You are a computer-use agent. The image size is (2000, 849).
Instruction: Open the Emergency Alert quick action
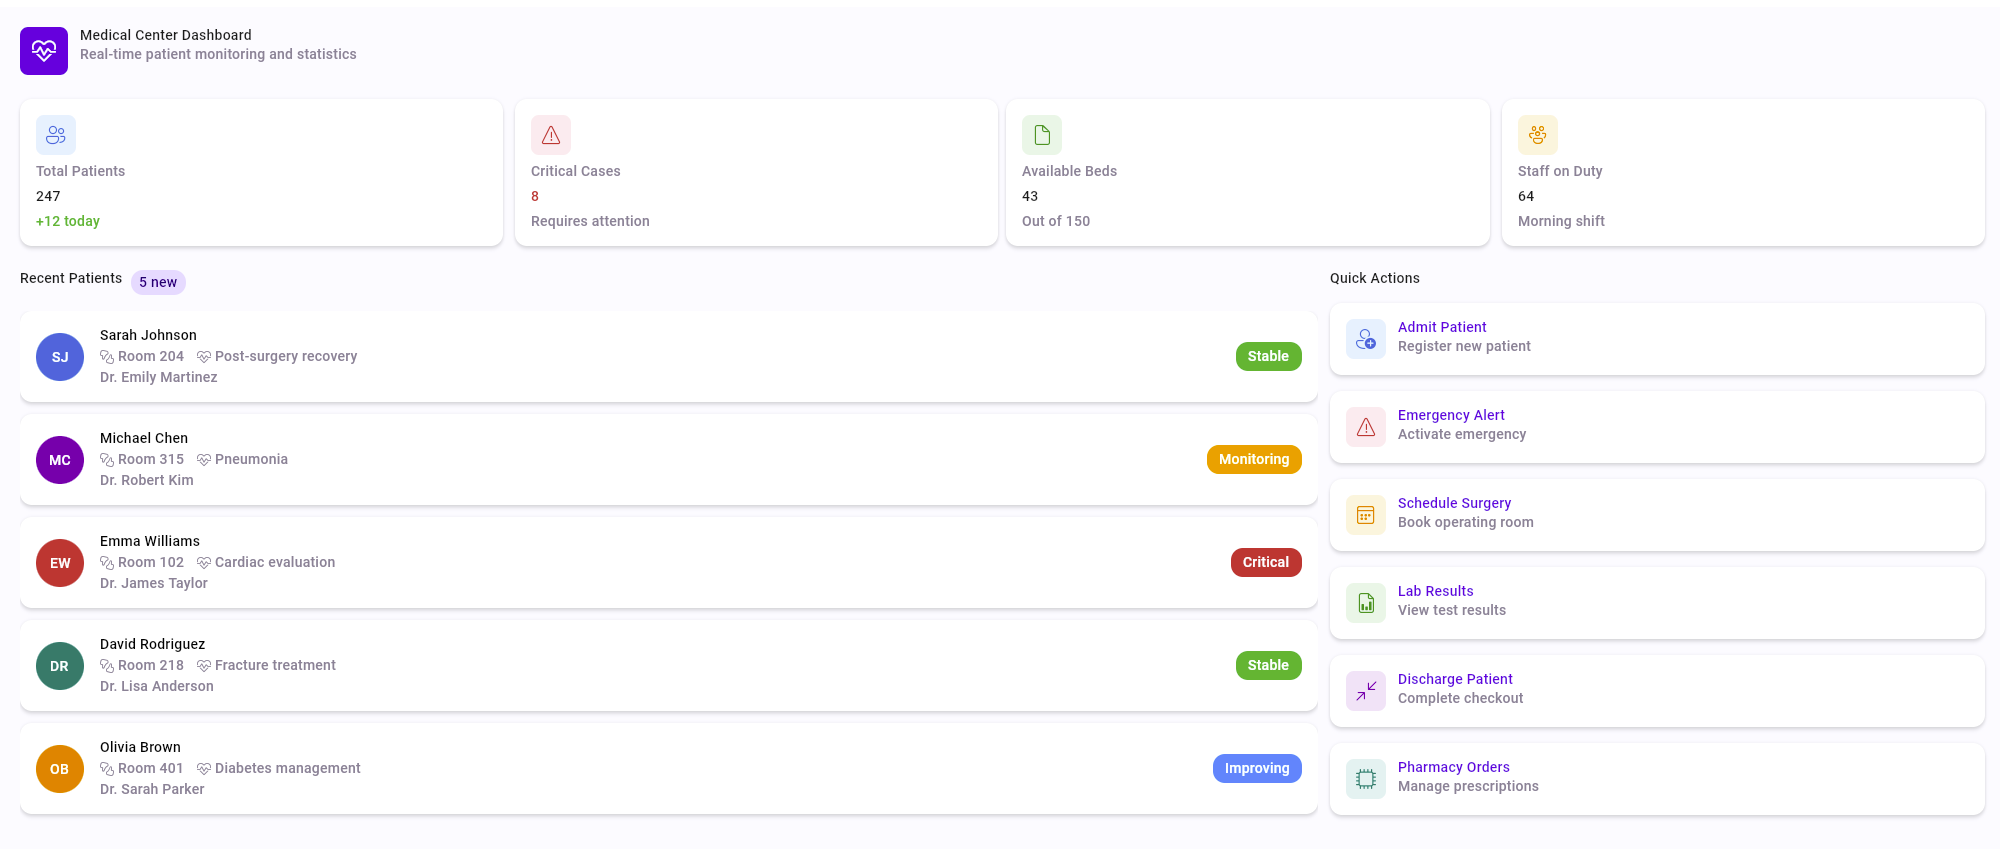[1451, 415]
